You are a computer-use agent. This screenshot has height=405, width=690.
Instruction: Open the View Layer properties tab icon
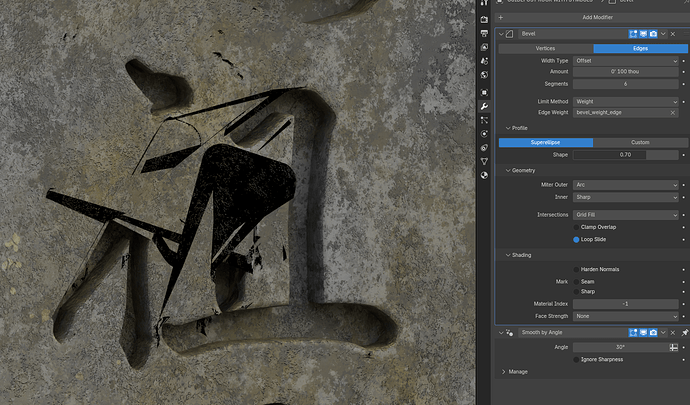(x=484, y=47)
